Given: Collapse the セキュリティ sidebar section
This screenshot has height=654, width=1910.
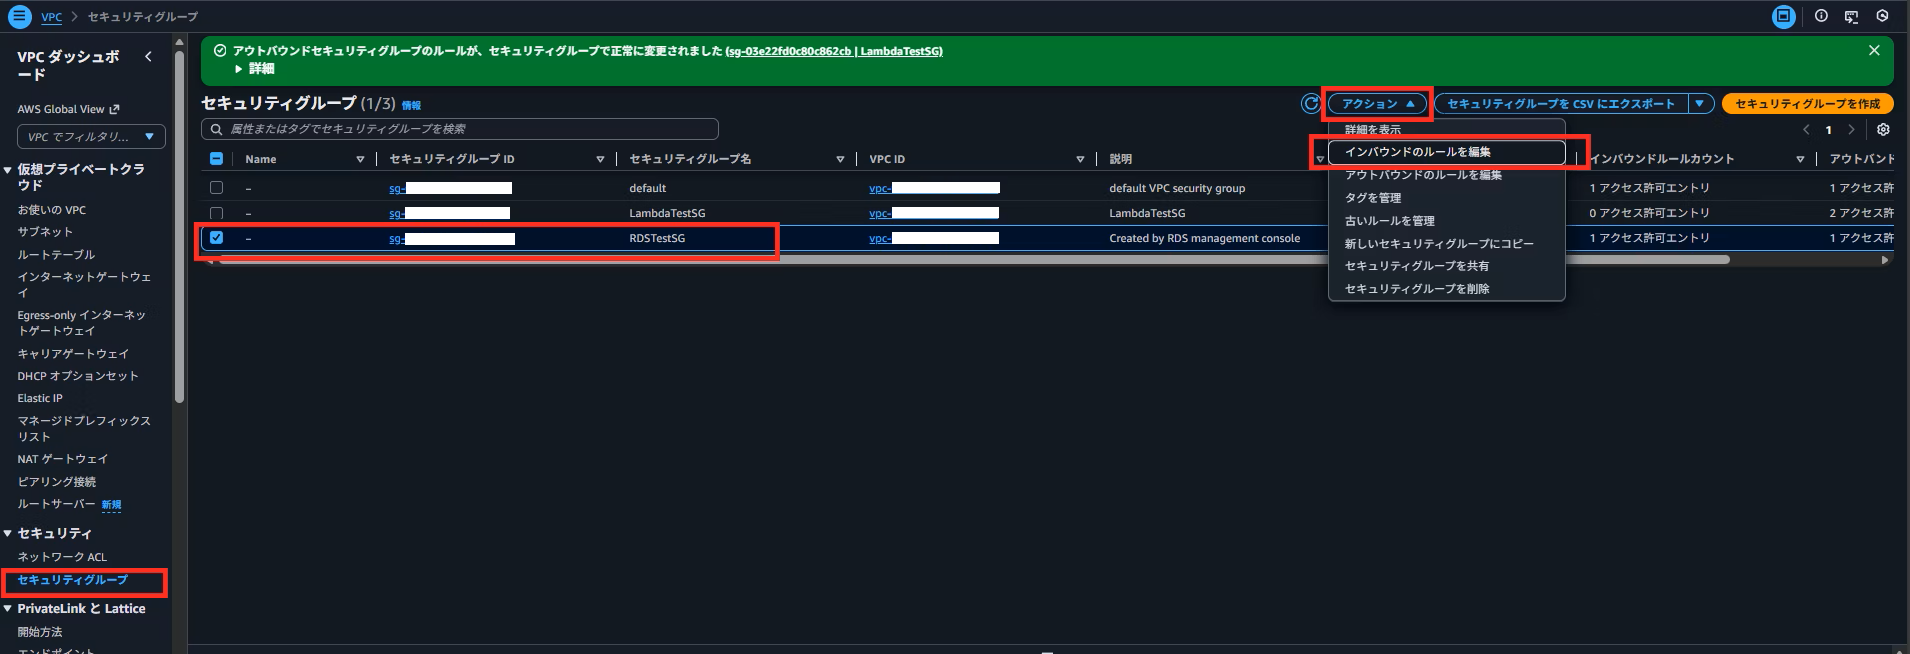Looking at the screenshot, I should [8, 534].
